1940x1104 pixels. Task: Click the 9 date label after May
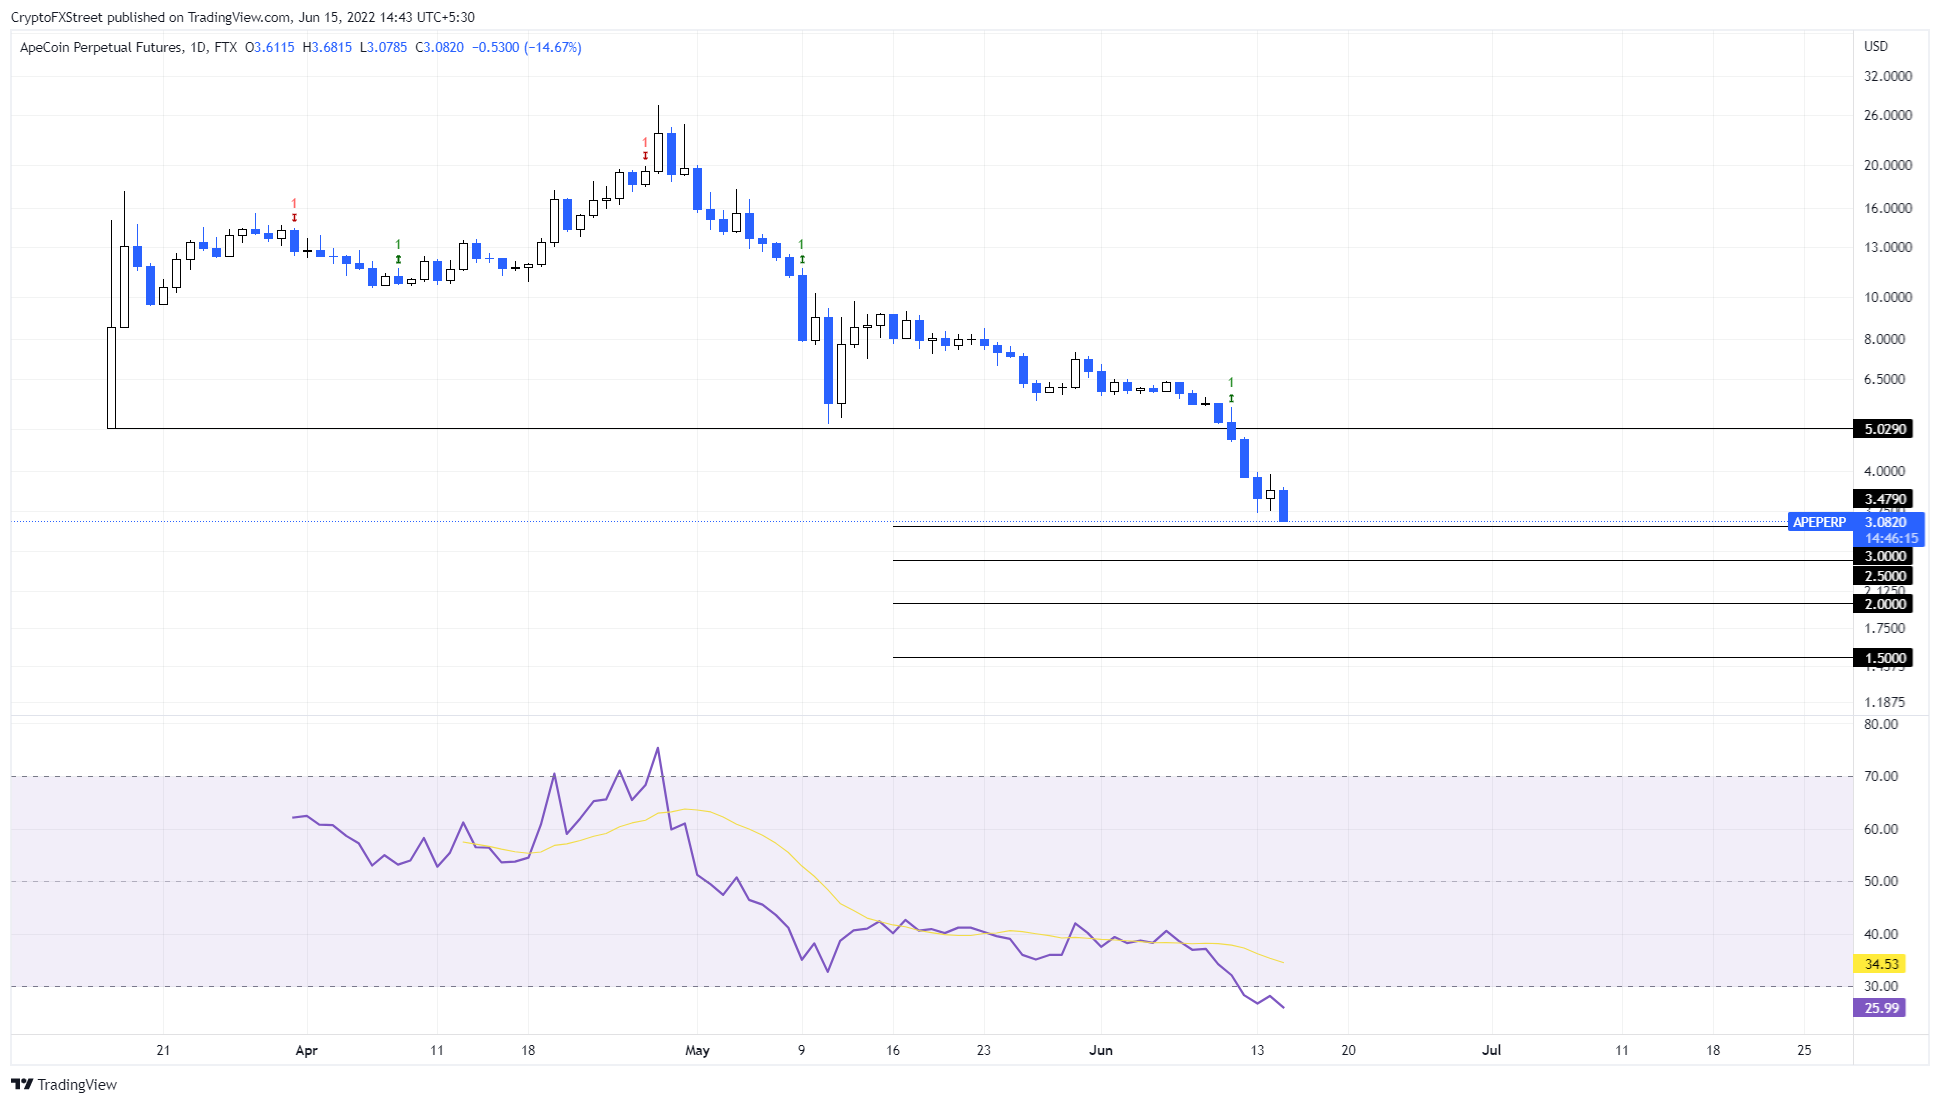pyautogui.click(x=801, y=1050)
